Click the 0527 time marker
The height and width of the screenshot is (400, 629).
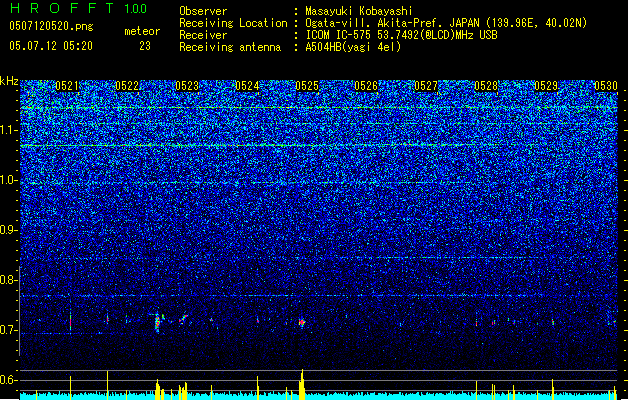coord(426,86)
